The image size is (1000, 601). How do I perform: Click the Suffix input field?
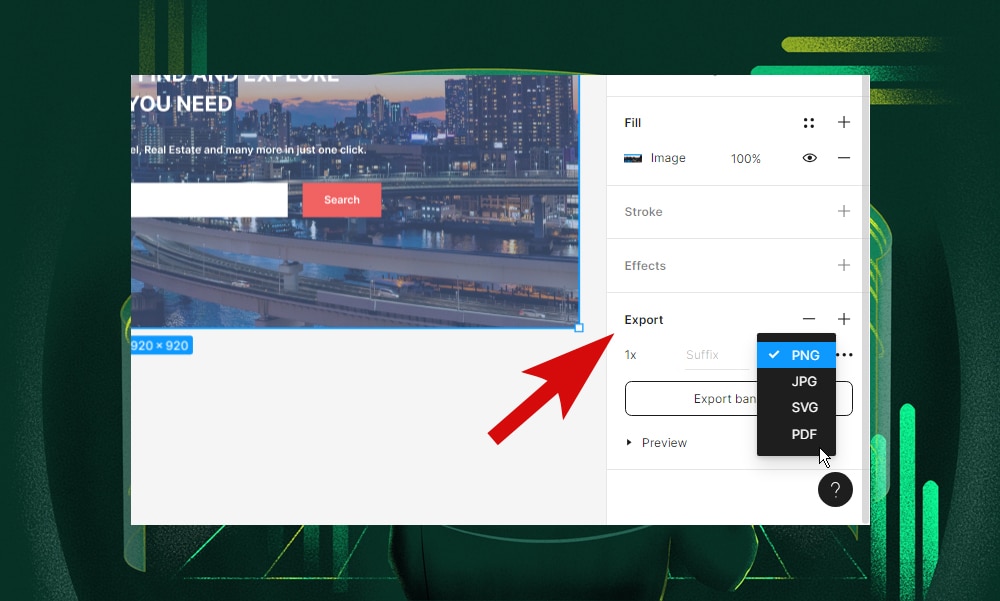(x=714, y=355)
